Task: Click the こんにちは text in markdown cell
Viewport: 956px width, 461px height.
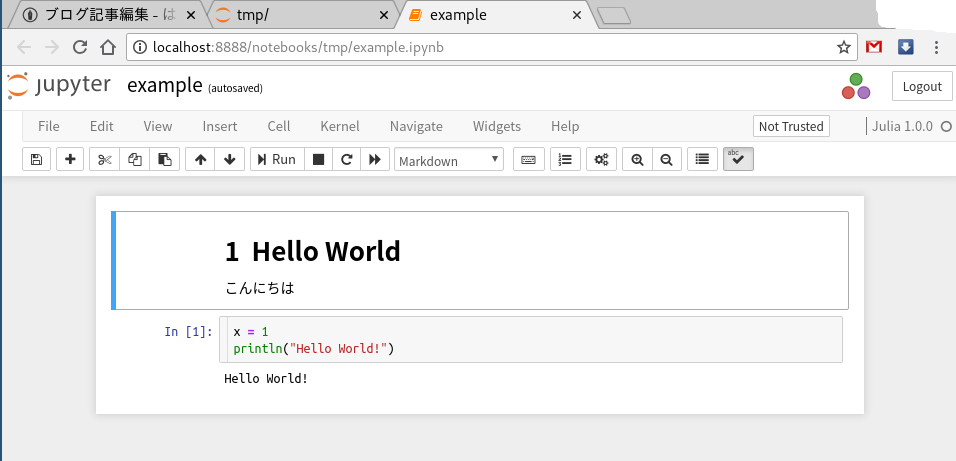Action: (x=260, y=288)
